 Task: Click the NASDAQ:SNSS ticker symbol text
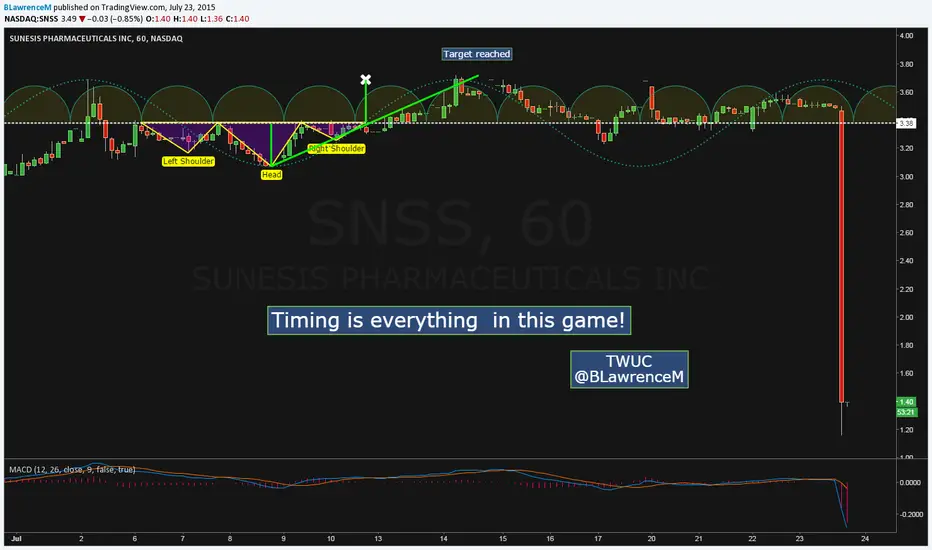[x=31, y=18]
